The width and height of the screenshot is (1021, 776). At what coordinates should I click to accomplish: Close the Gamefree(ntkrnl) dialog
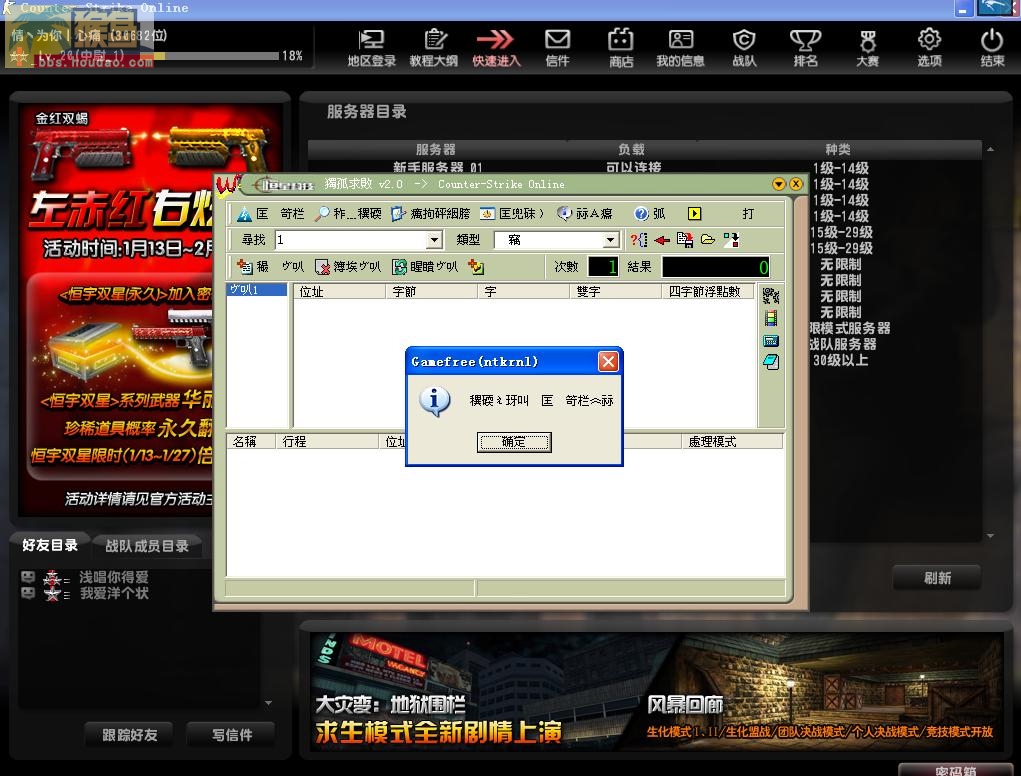pos(608,361)
